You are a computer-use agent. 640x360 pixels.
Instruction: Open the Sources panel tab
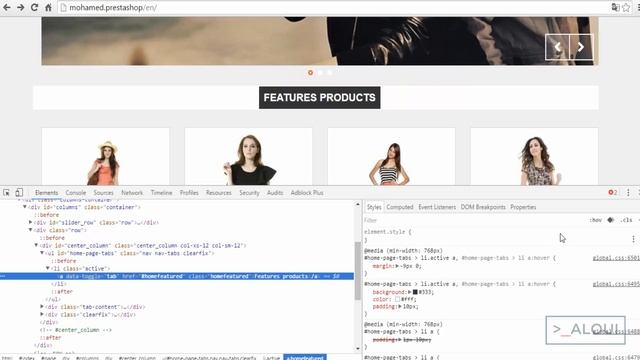click(103, 193)
